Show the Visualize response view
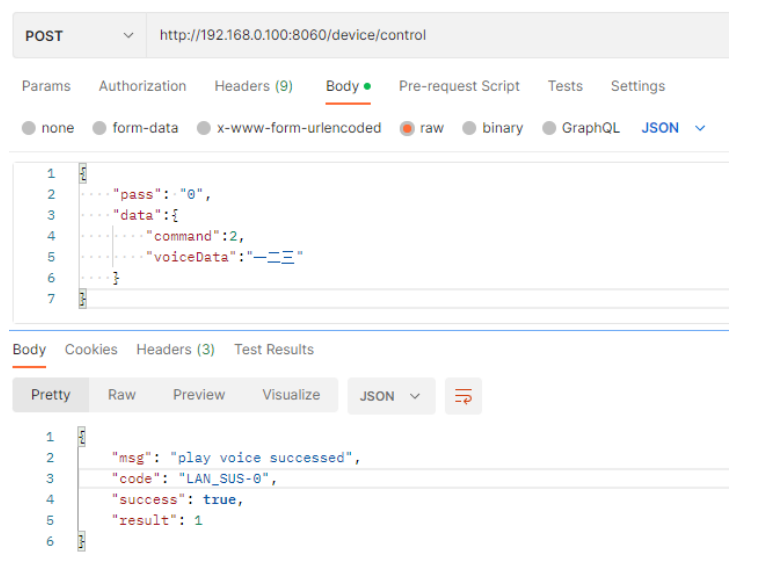The image size is (770, 572). click(x=291, y=395)
